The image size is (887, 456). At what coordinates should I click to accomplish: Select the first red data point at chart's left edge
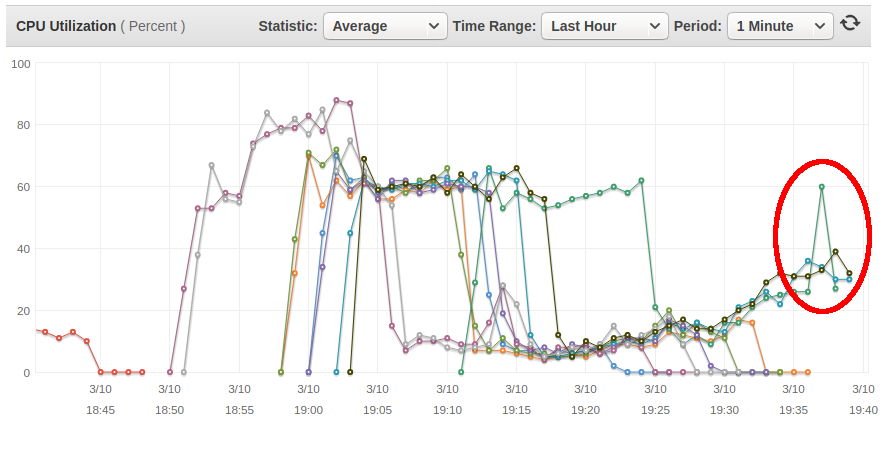coord(45,332)
